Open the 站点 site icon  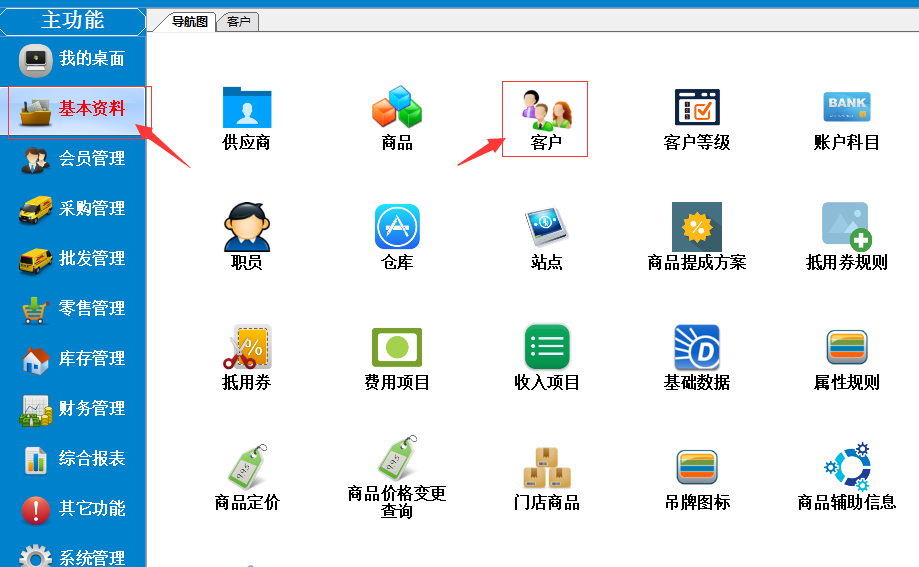(546, 227)
